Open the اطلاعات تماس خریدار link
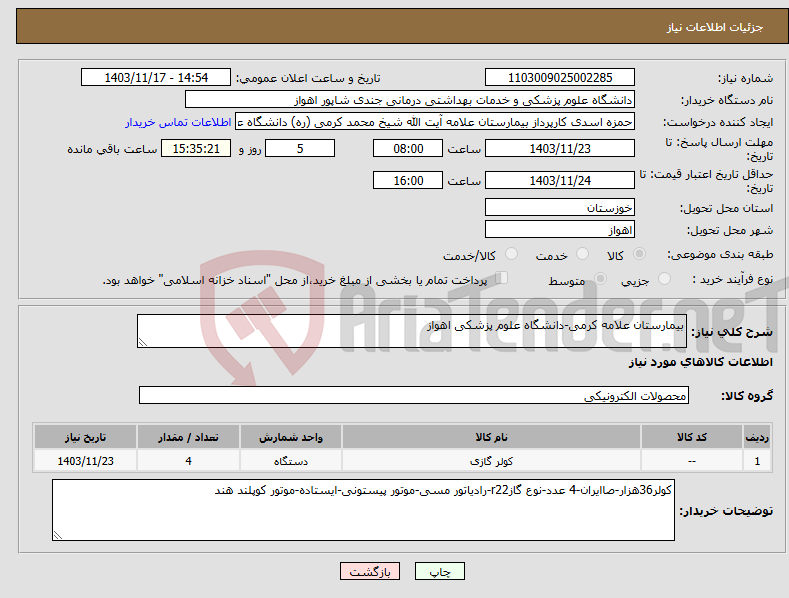This screenshot has width=789, height=598. 178,122
